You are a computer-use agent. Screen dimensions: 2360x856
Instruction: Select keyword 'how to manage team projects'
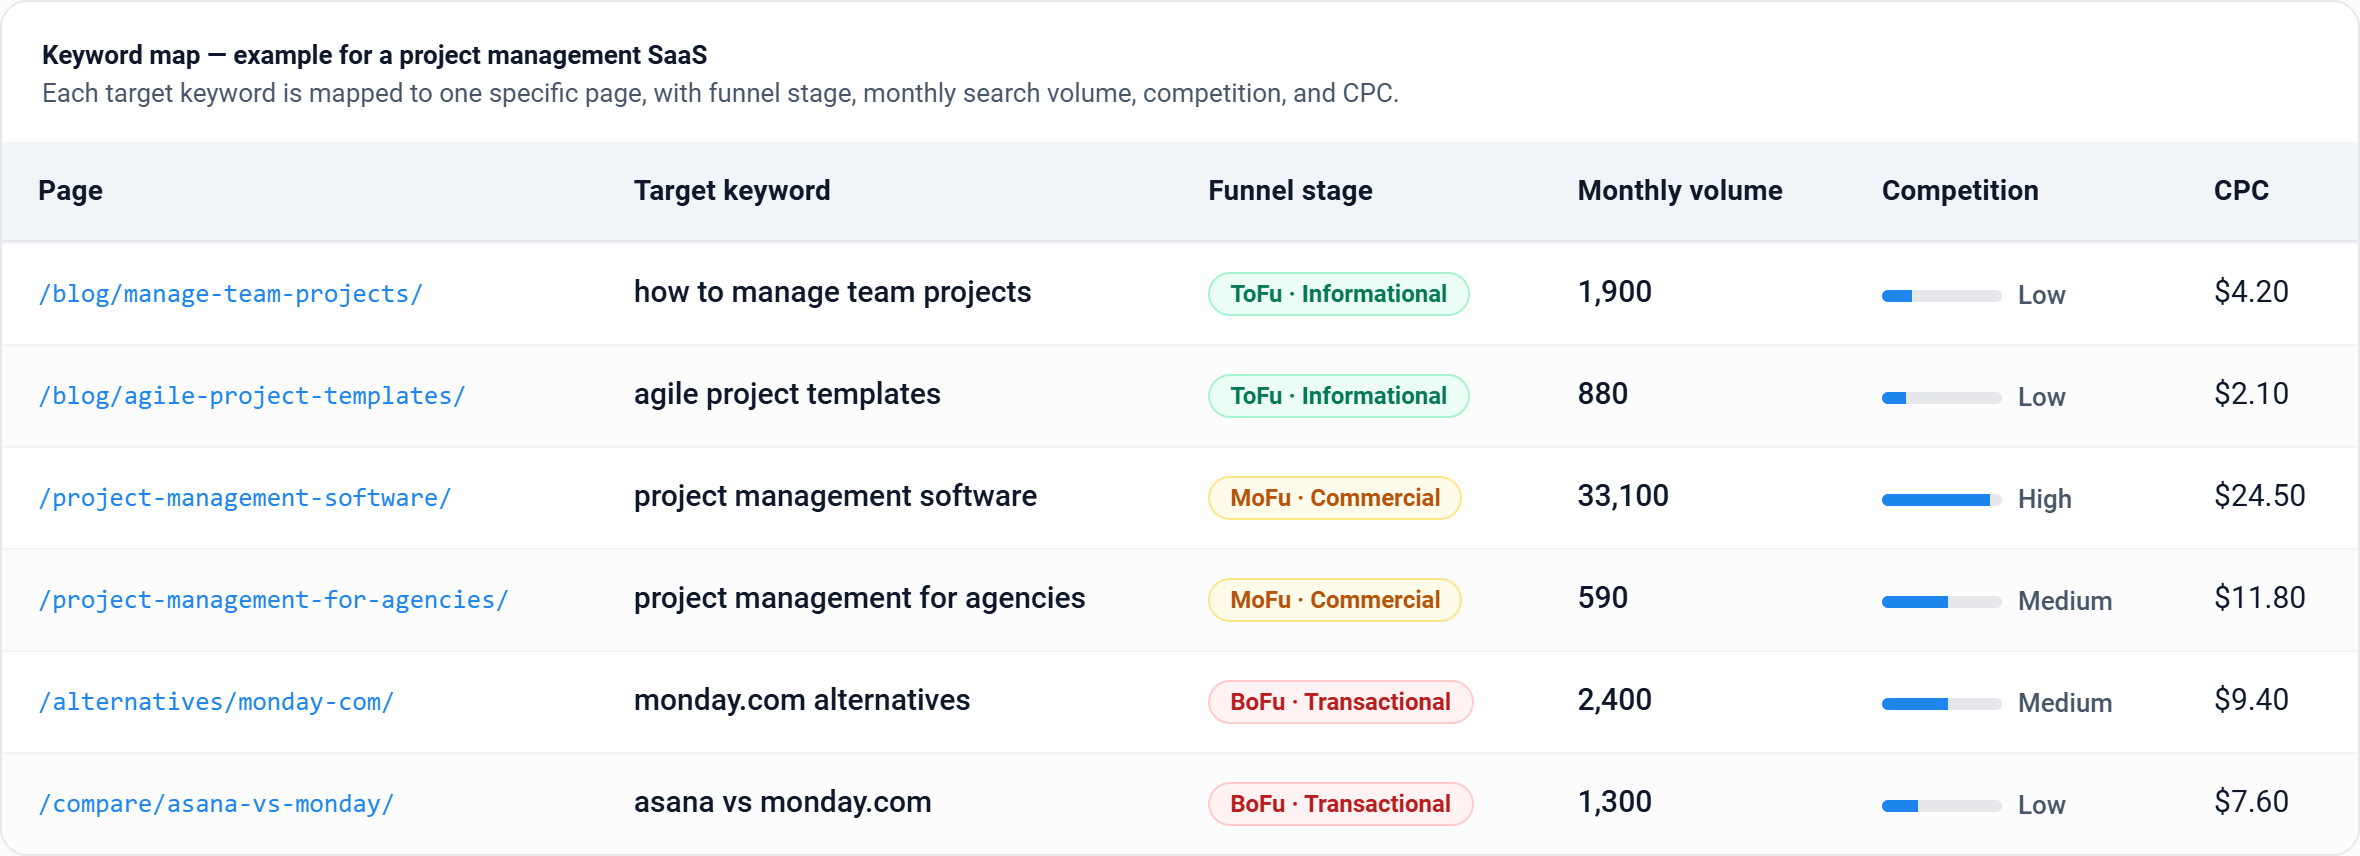coord(832,292)
